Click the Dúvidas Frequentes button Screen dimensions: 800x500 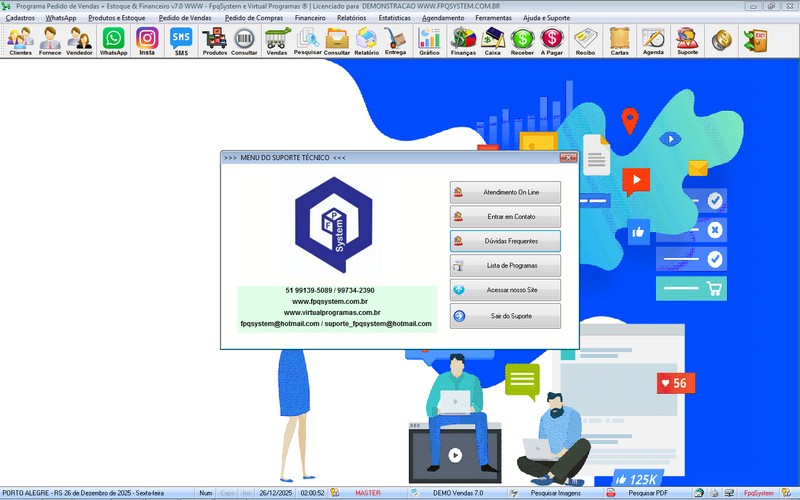[505, 241]
